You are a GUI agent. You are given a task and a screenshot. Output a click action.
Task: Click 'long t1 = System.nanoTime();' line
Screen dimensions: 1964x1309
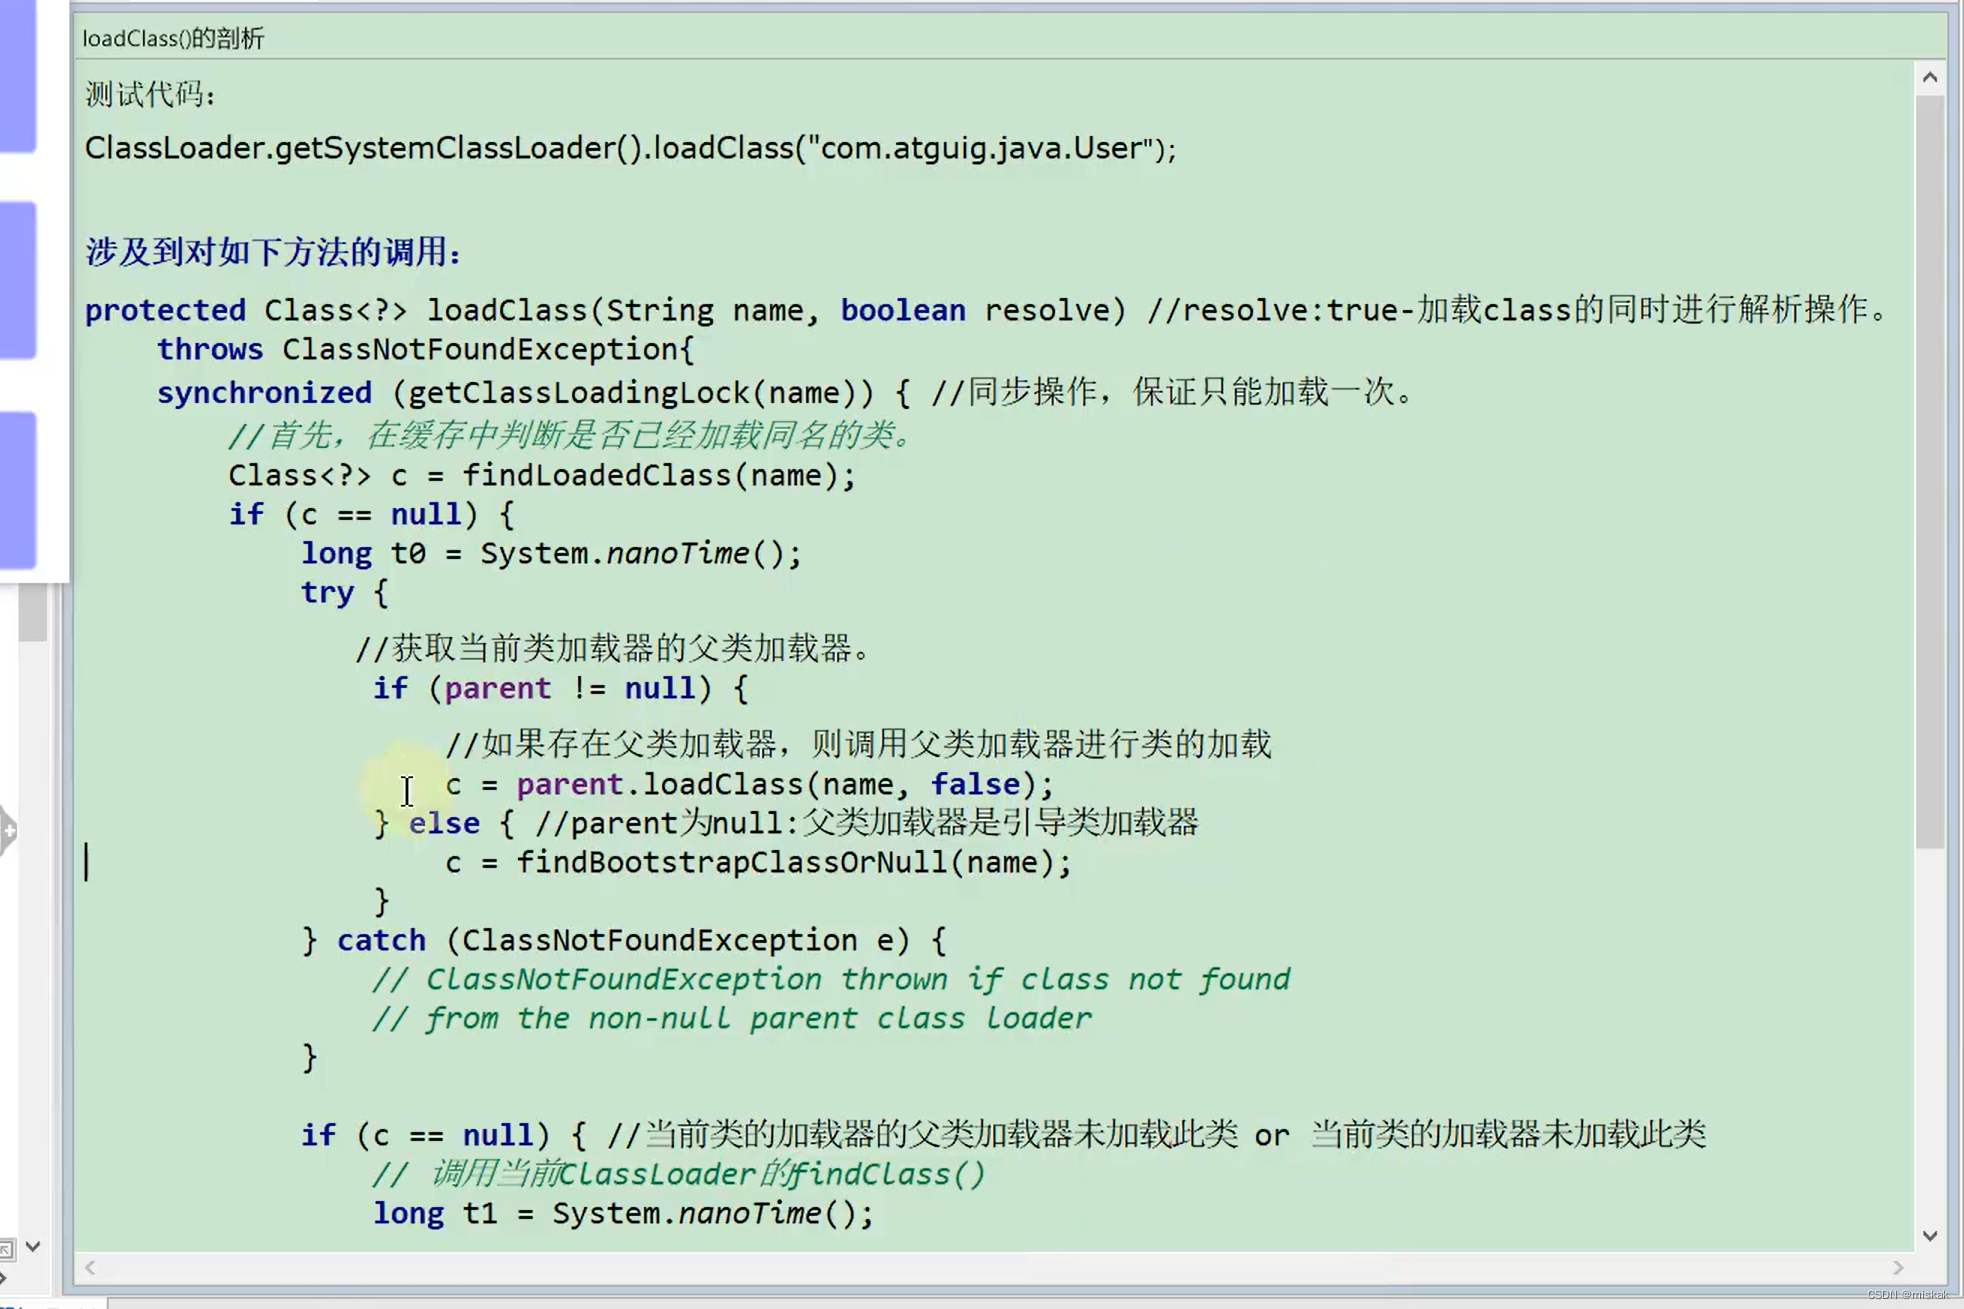(623, 1213)
